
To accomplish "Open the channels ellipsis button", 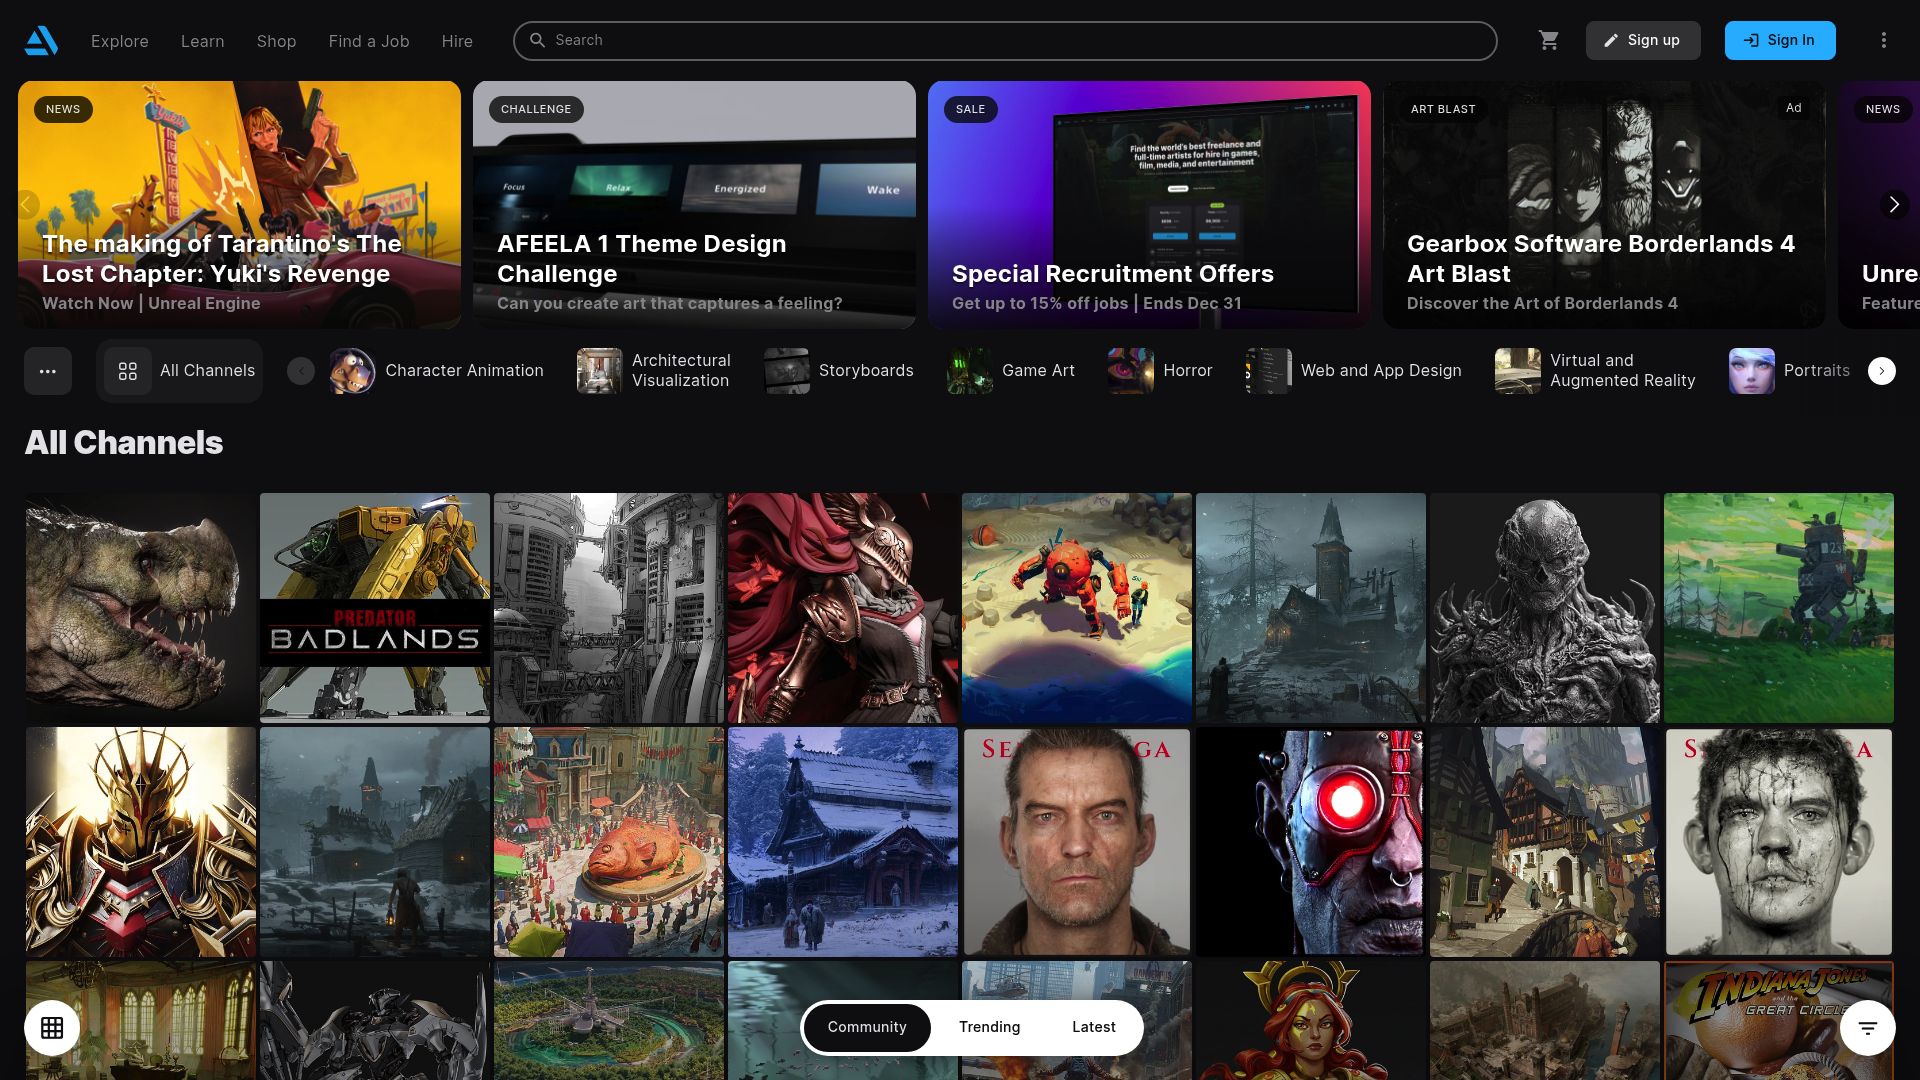I will [x=48, y=371].
